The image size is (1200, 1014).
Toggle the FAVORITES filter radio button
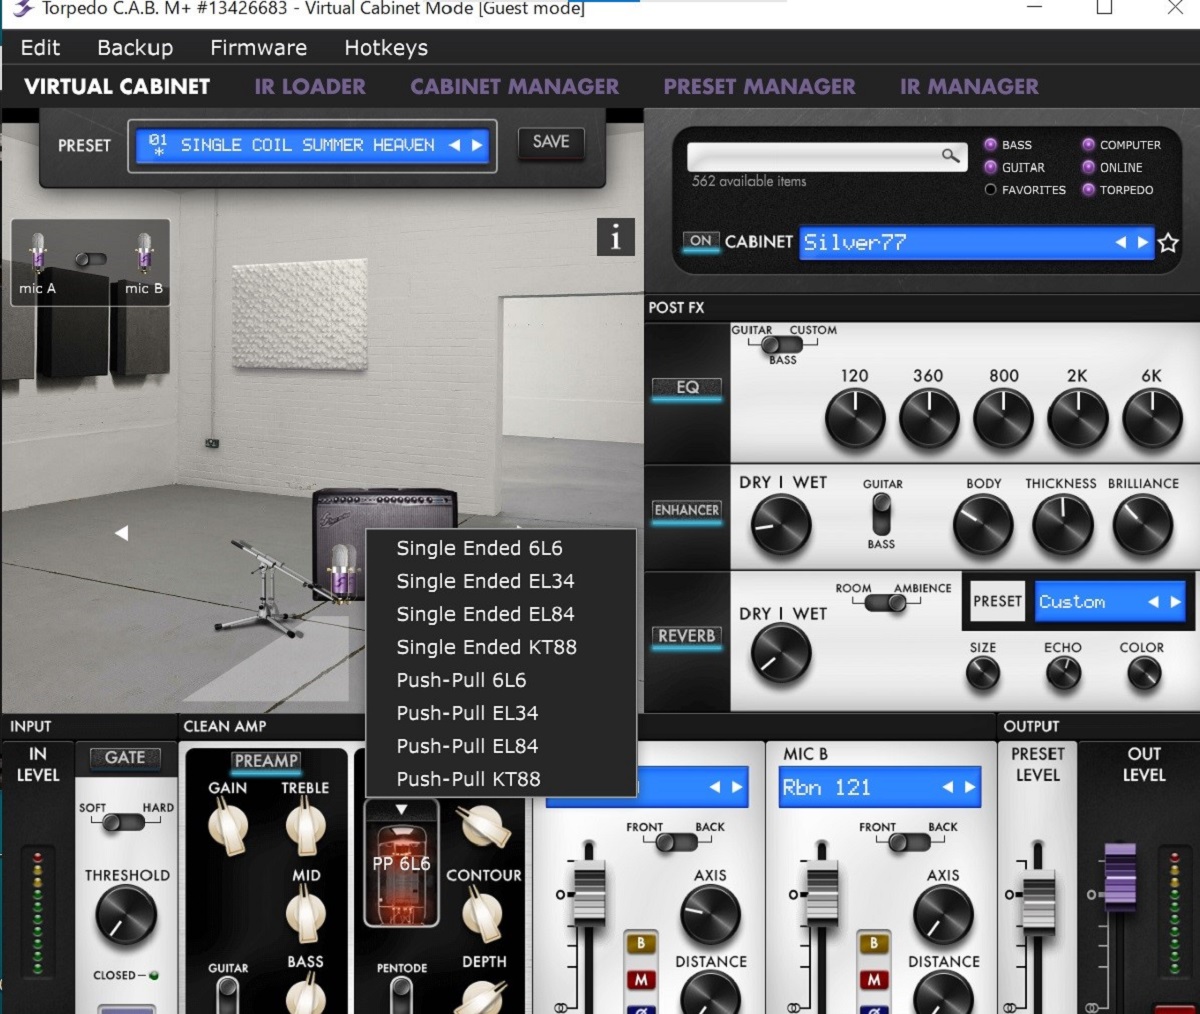click(x=991, y=190)
